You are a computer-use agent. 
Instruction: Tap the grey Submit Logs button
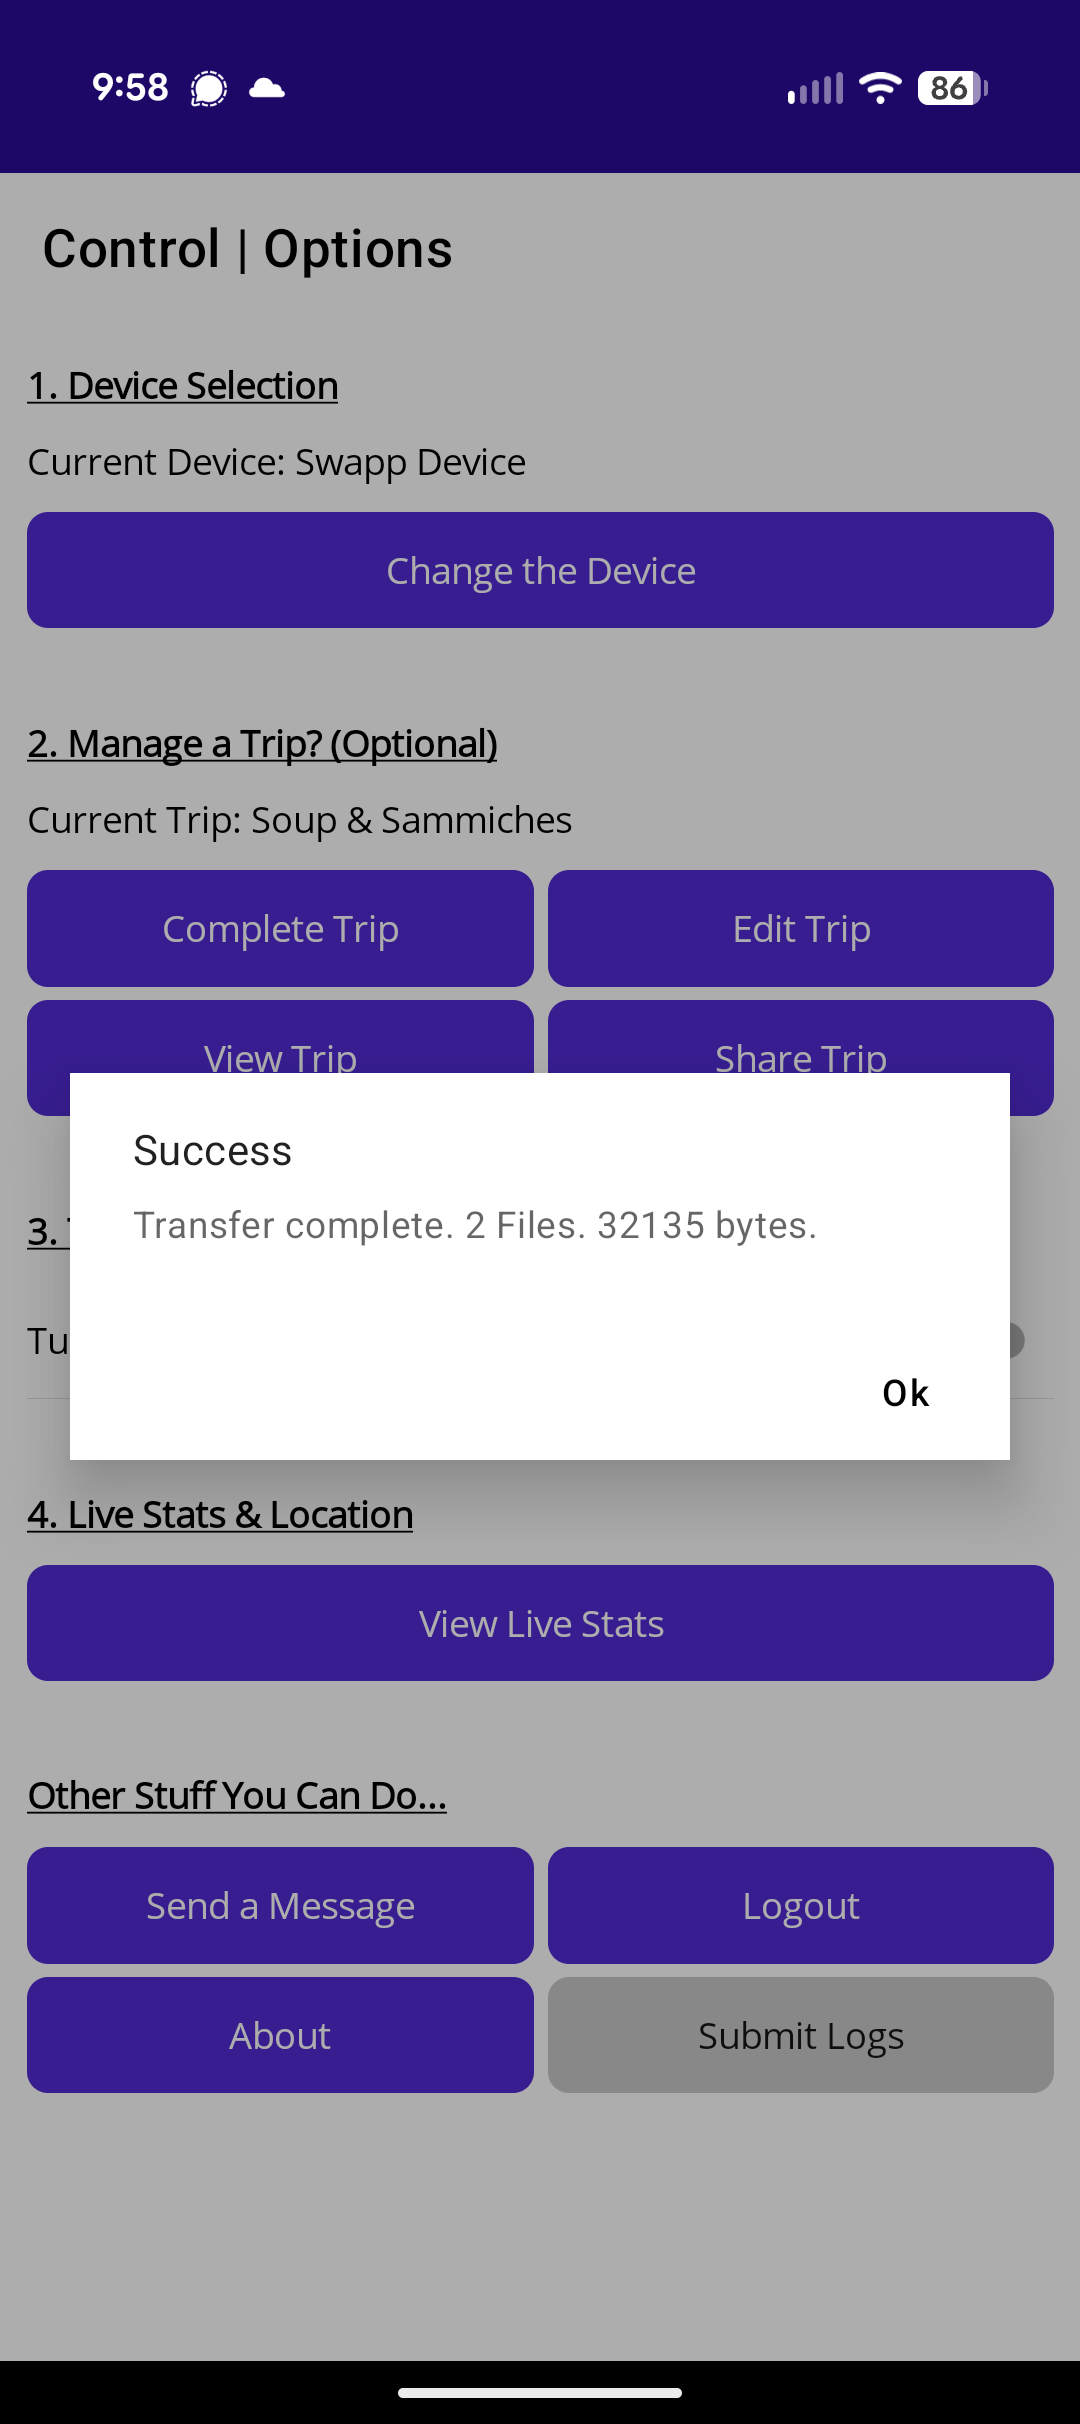point(801,2035)
